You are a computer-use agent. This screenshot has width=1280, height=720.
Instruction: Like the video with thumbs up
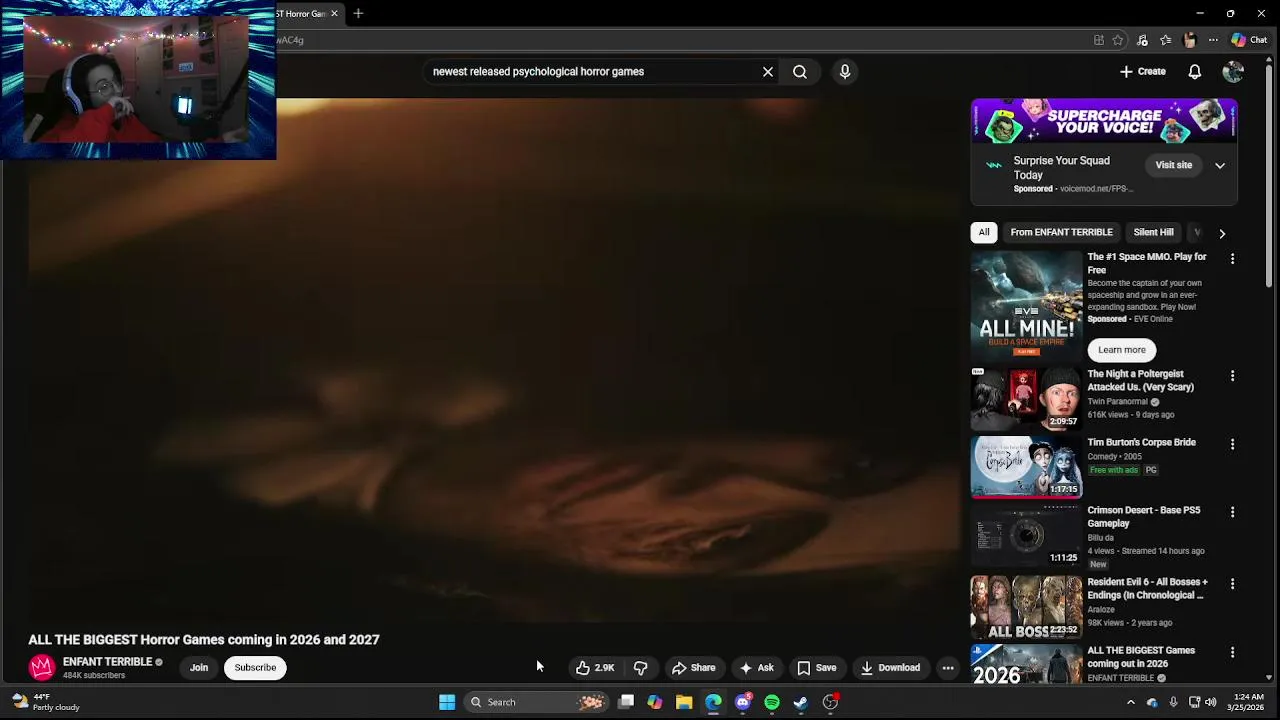coord(594,668)
